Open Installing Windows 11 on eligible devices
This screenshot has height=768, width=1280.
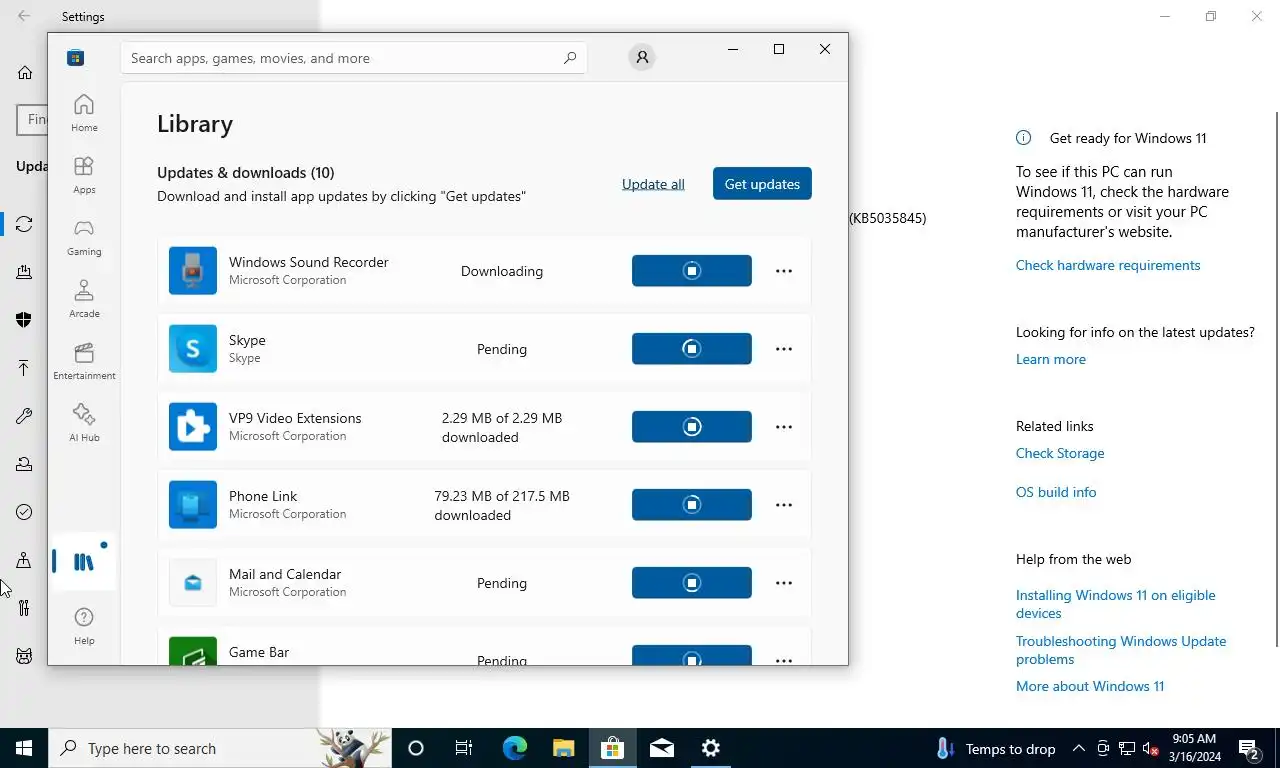(x=1116, y=604)
